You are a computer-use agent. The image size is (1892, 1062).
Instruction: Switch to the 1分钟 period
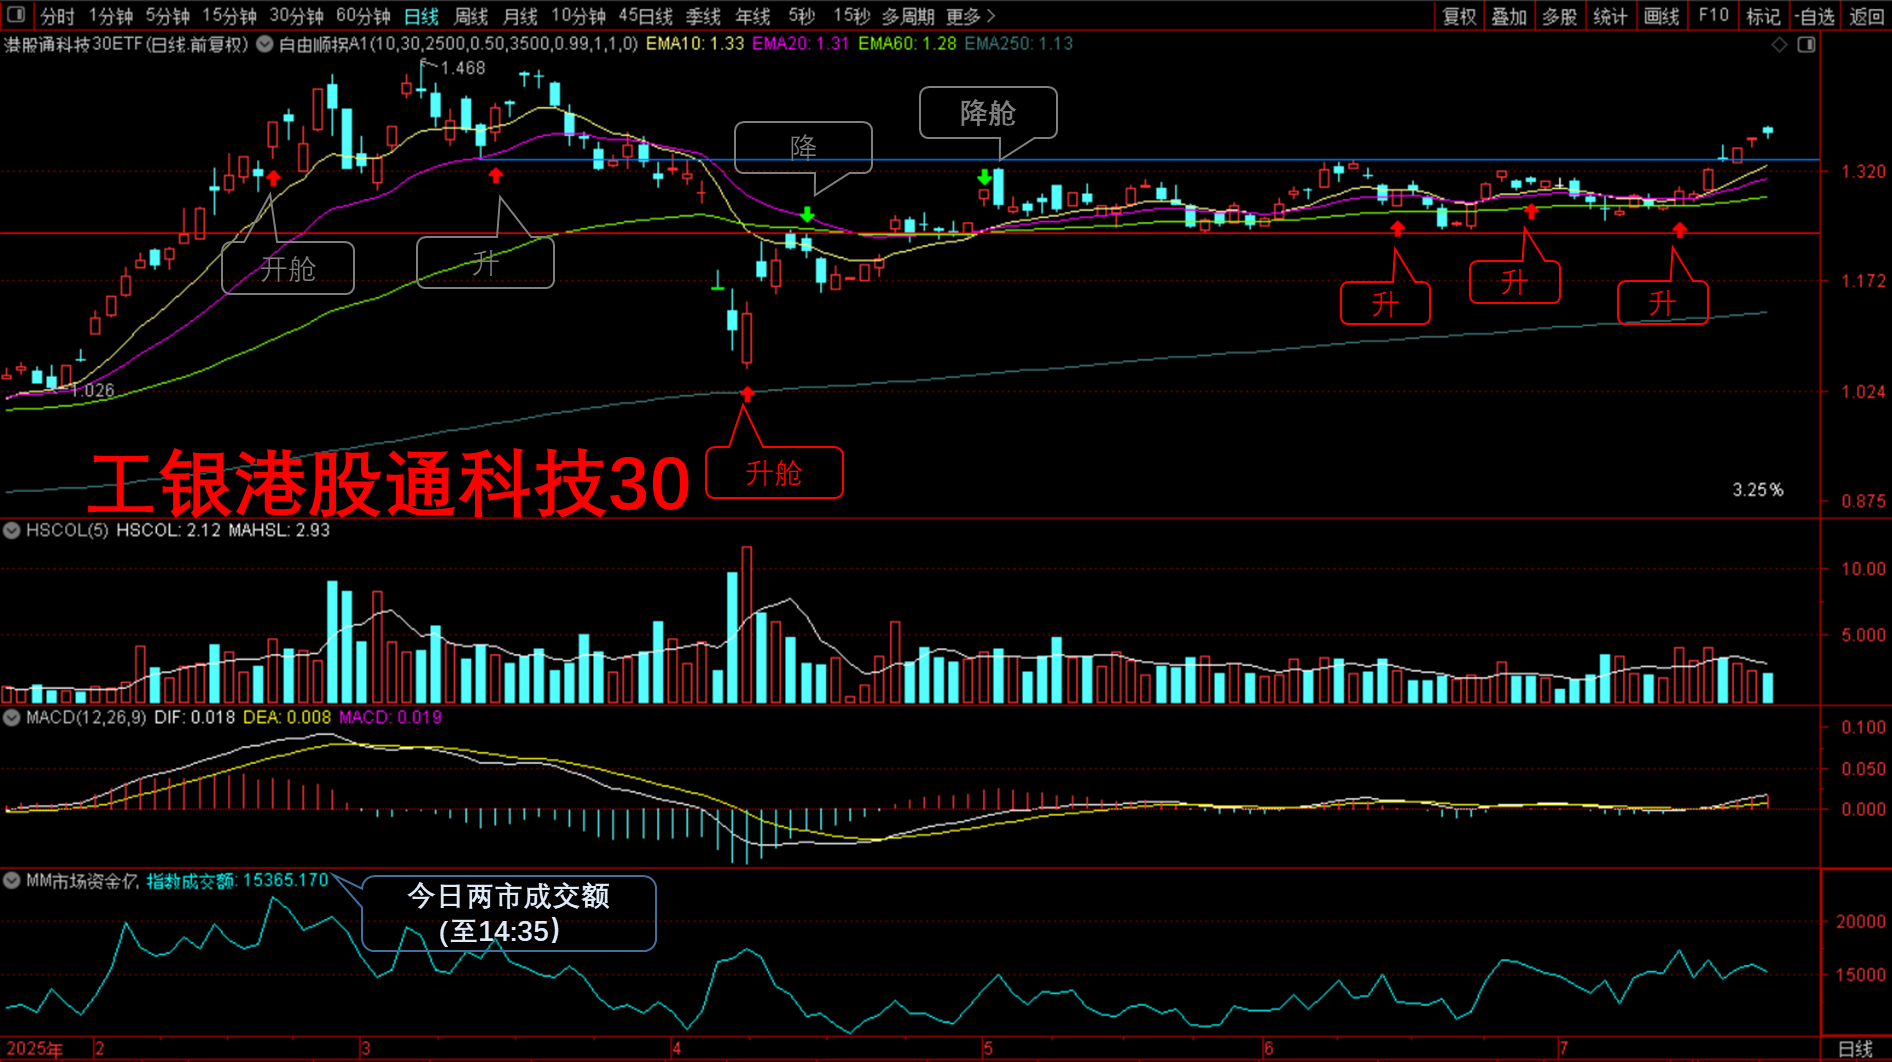110,16
